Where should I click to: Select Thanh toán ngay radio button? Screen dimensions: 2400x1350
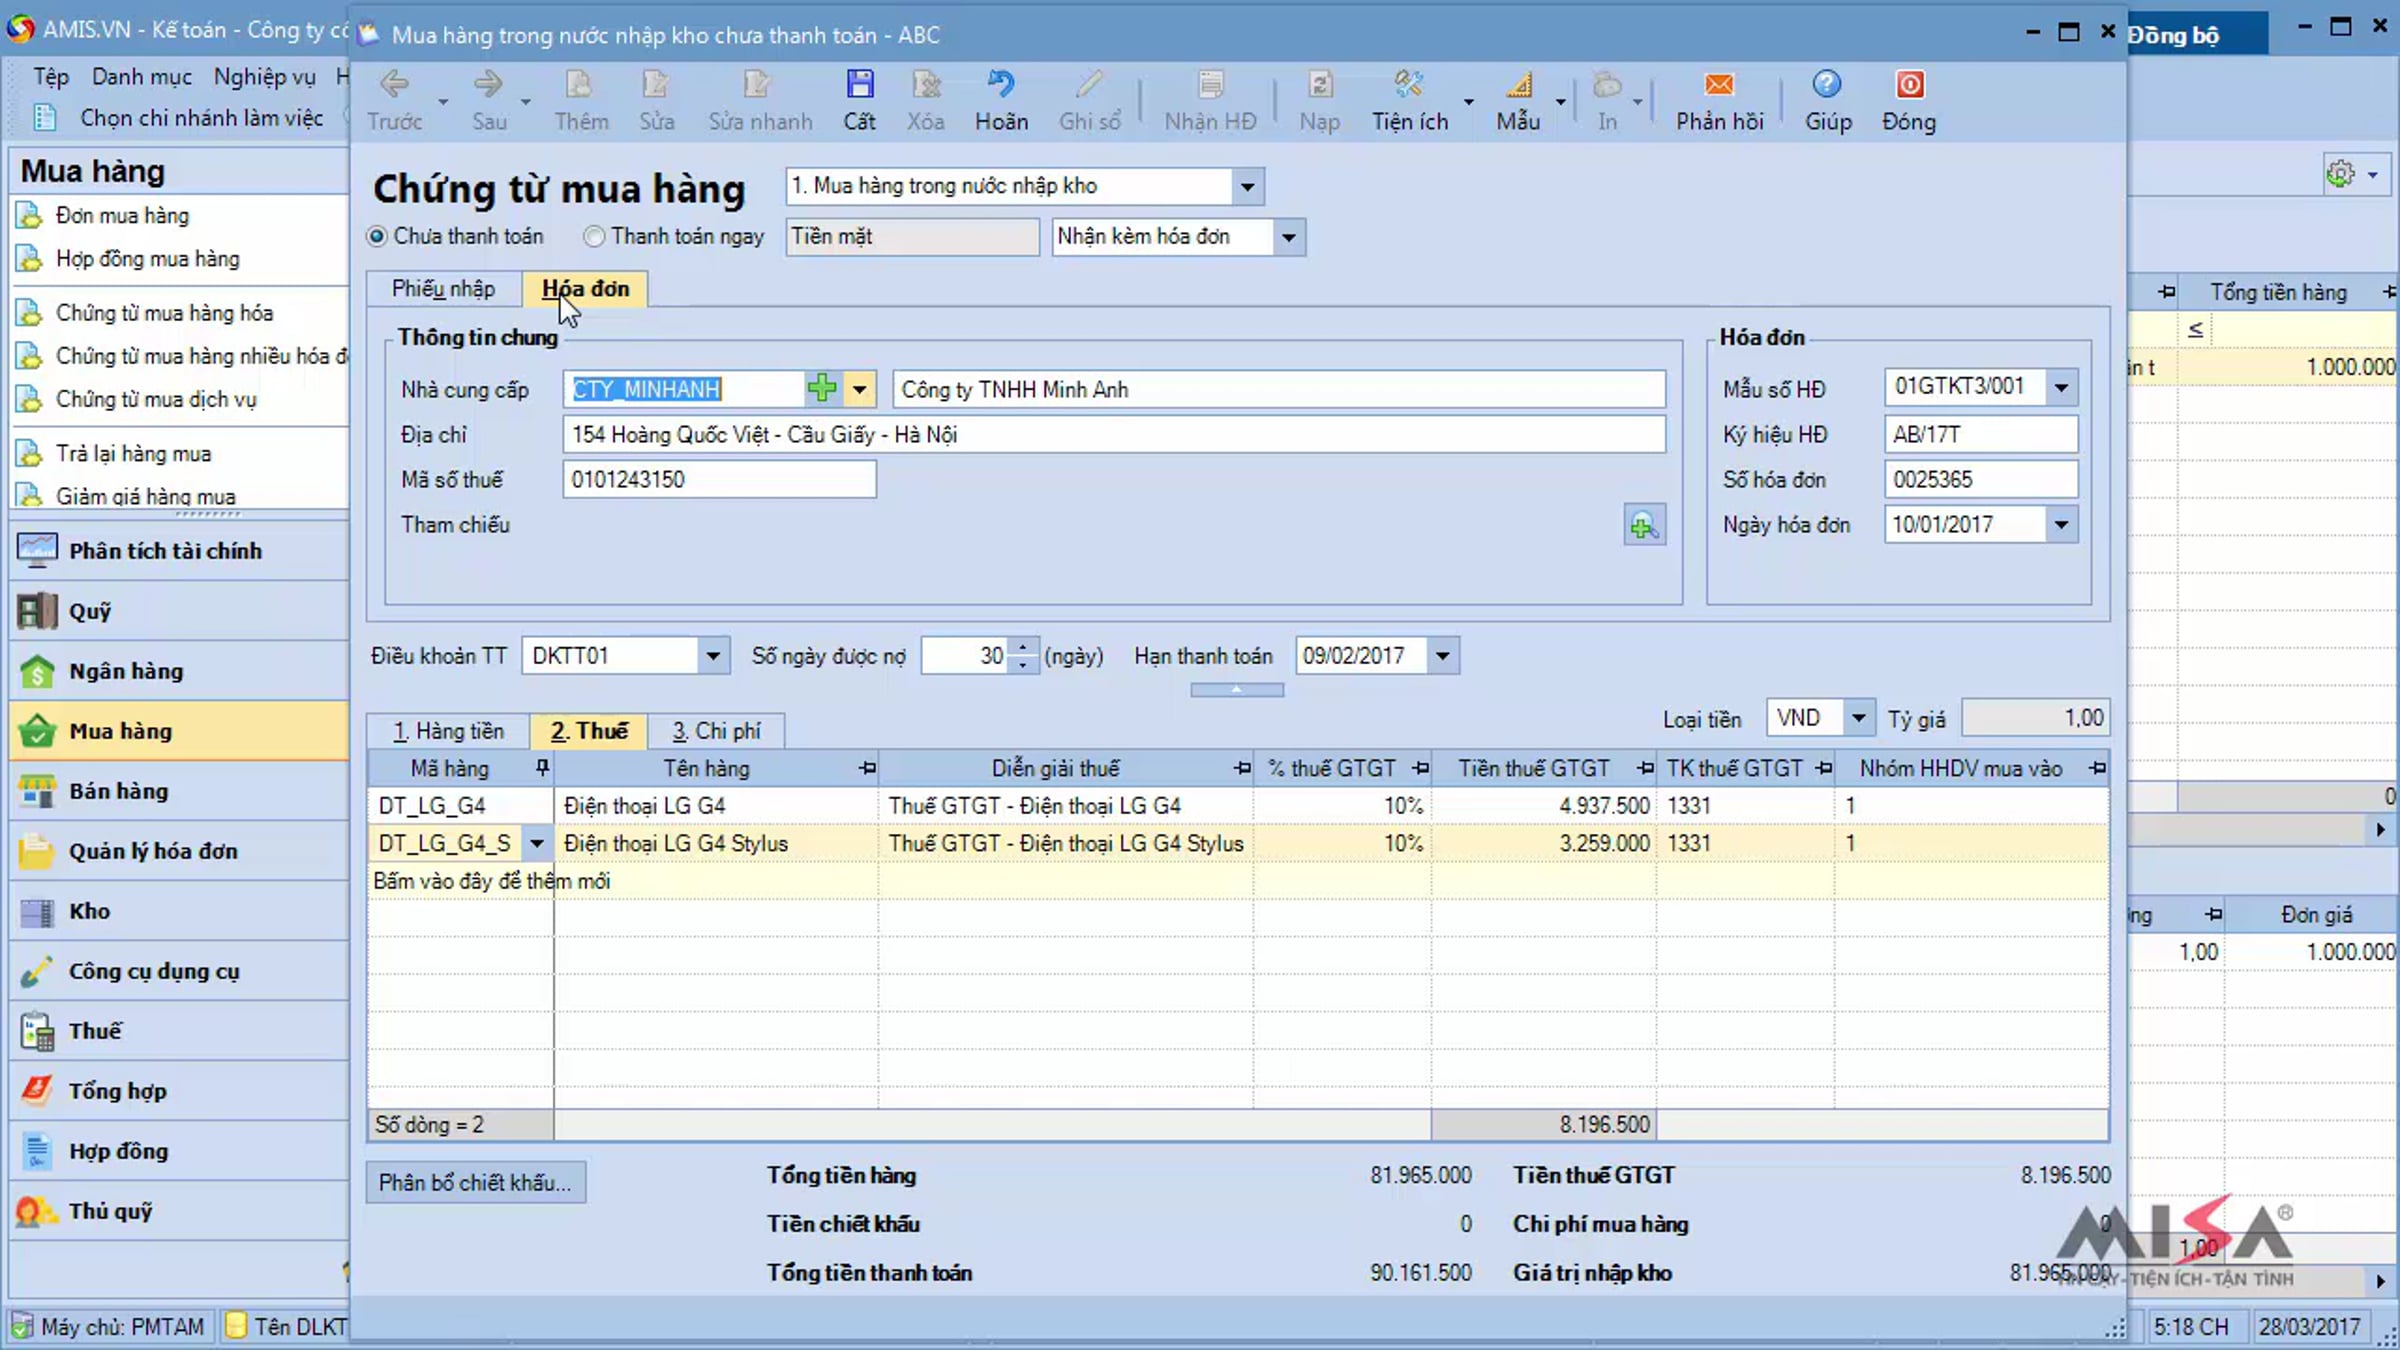(x=595, y=237)
